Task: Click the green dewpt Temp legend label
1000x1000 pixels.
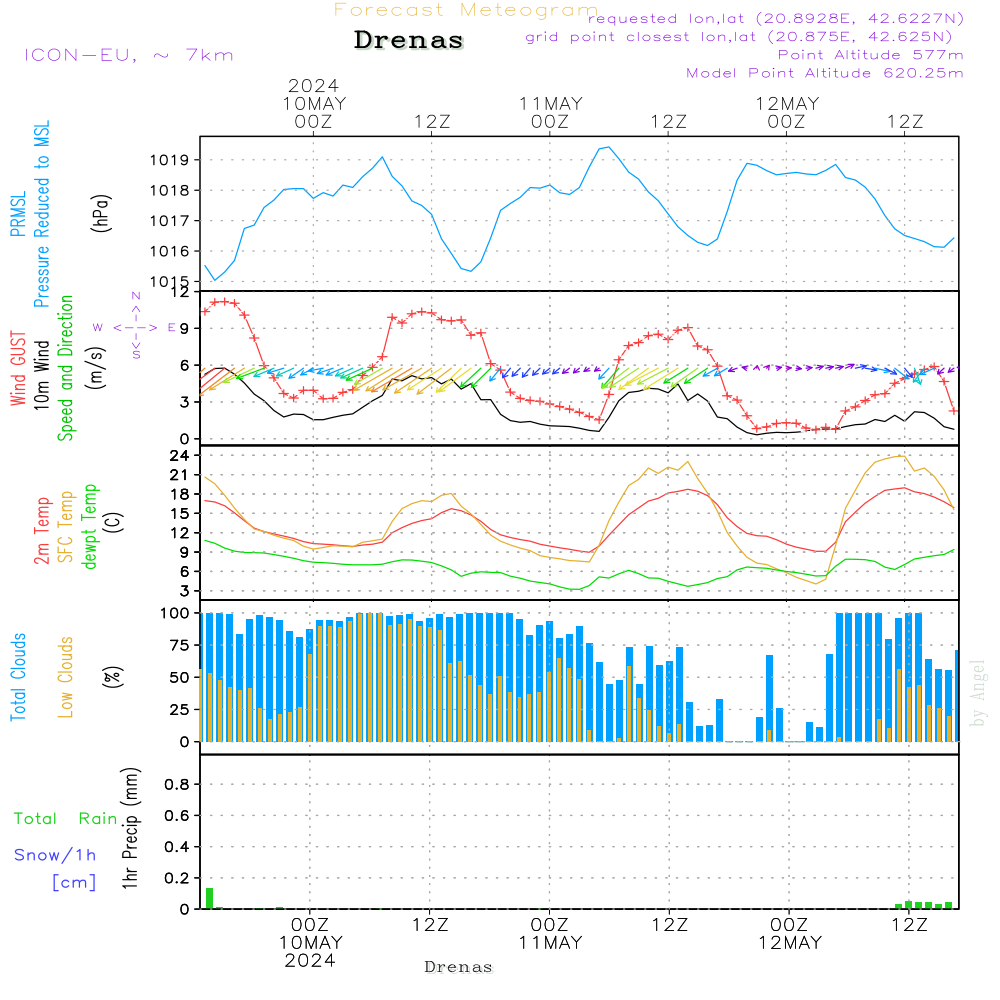Action: tap(90, 526)
